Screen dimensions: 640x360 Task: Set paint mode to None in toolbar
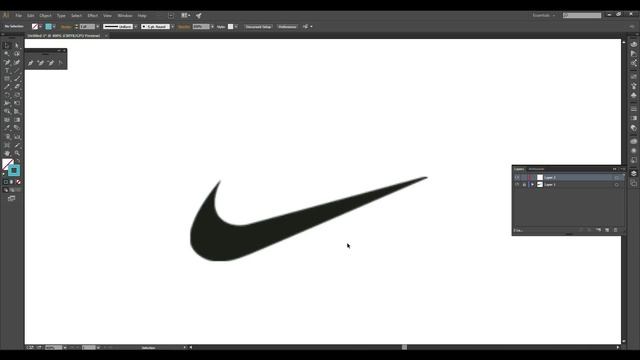(18, 182)
